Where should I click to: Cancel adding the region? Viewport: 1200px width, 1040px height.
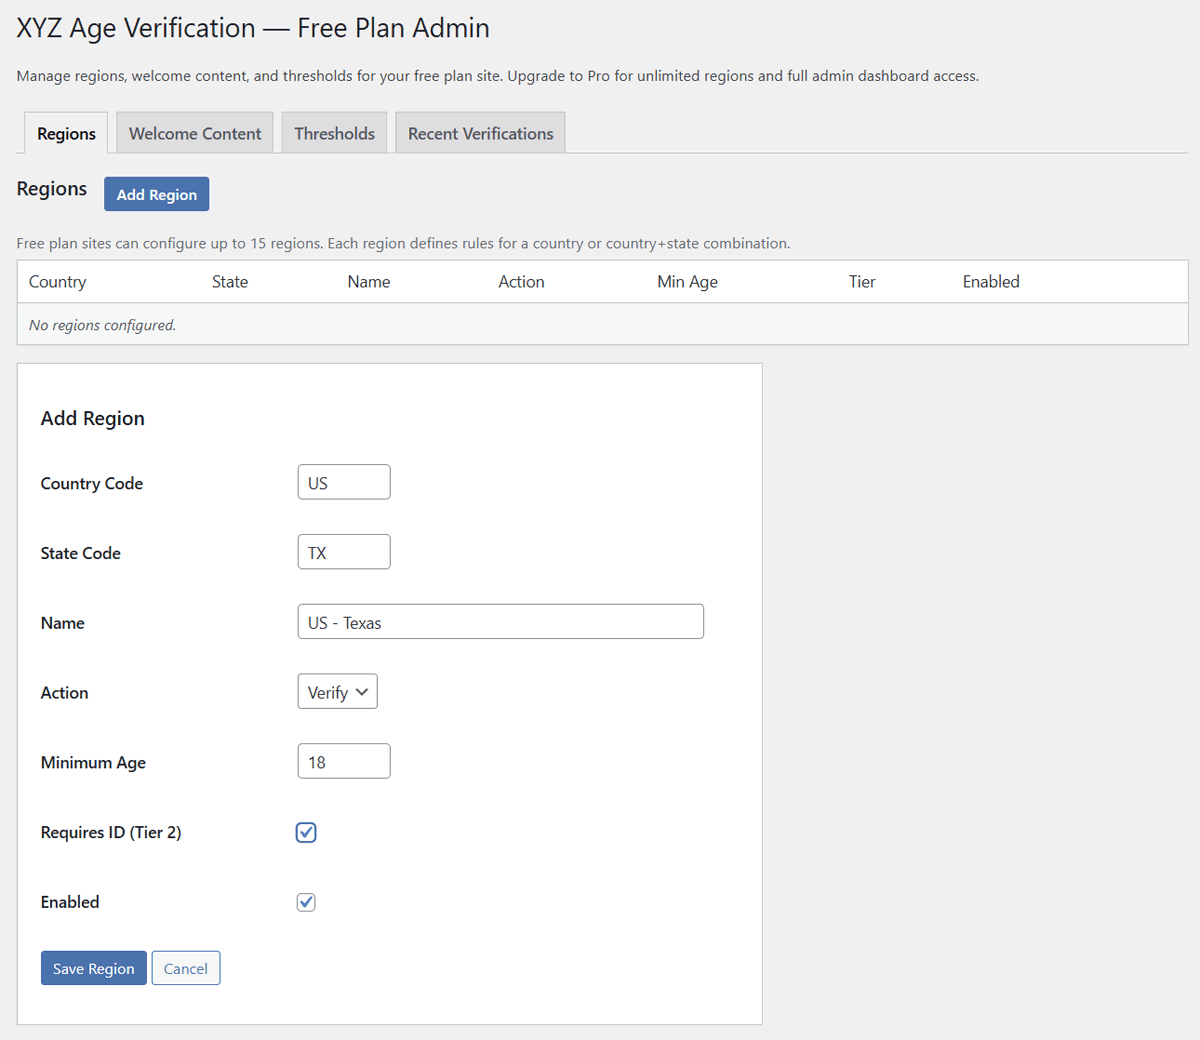tap(186, 968)
